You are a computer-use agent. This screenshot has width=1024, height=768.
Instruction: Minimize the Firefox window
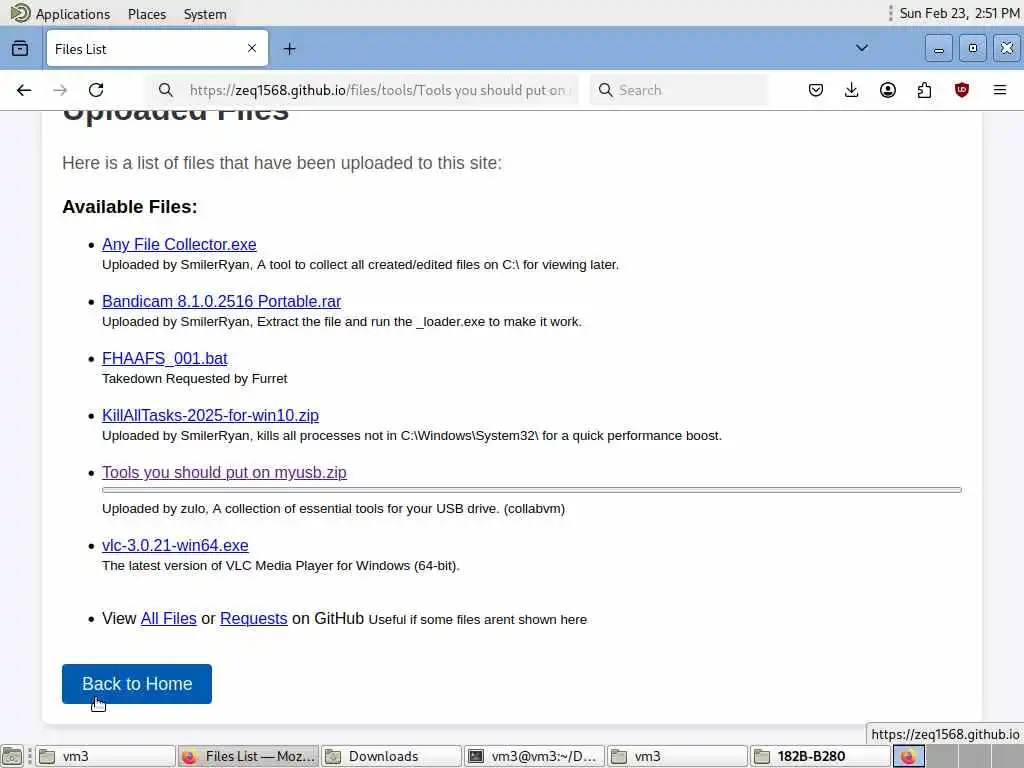938,48
